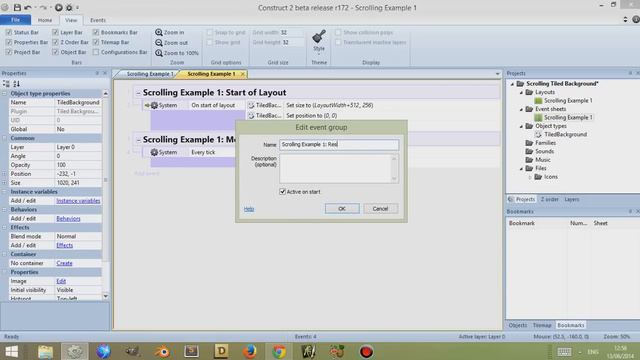The image size is (640, 360).
Task: Click the Save icon in the title bar
Action: click(x=17, y=7)
